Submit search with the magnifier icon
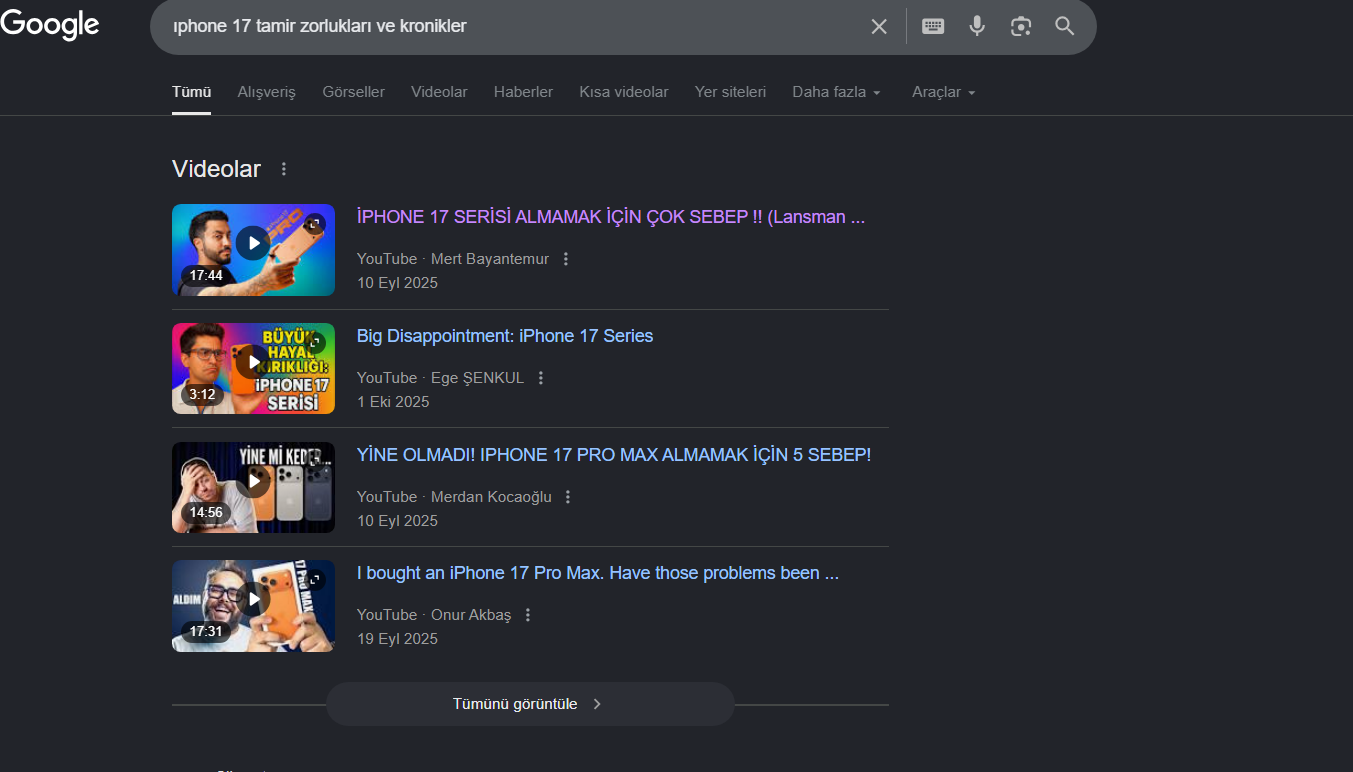1353x772 pixels. pos(1065,26)
